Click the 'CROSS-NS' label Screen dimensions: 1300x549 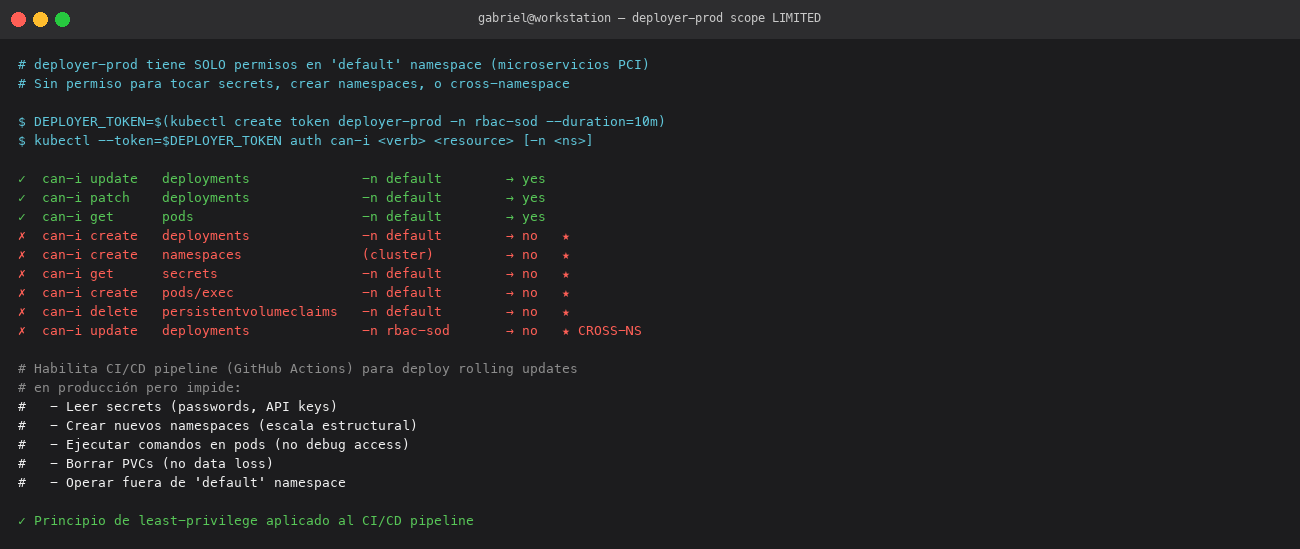[610, 331]
